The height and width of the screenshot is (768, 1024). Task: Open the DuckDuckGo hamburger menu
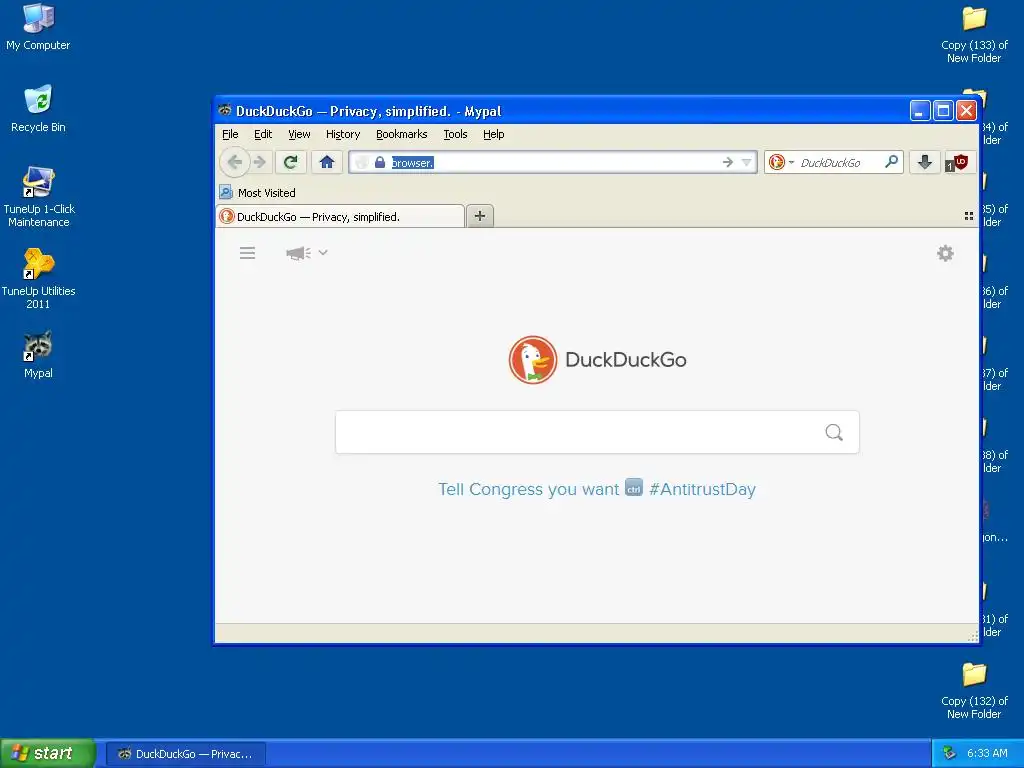[248, 253]
